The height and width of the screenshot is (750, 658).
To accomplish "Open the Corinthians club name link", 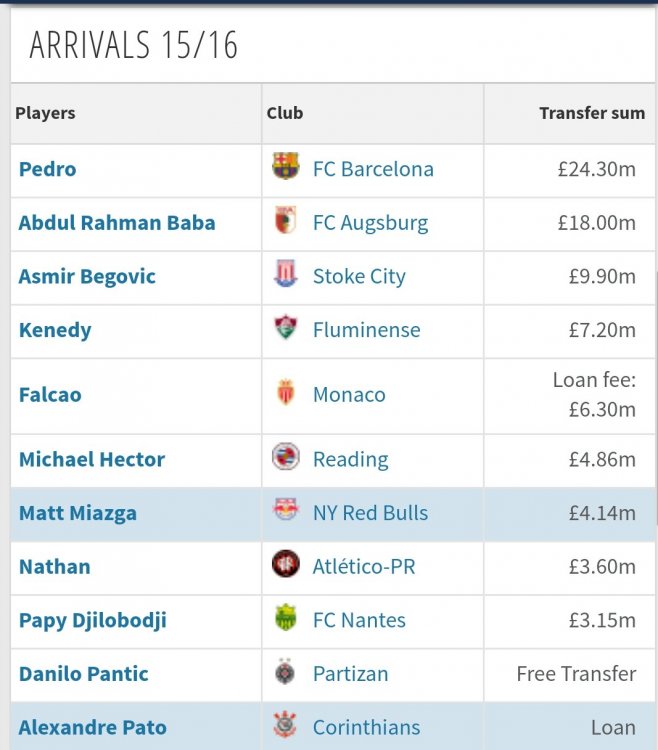I will (x=366, y=728).
